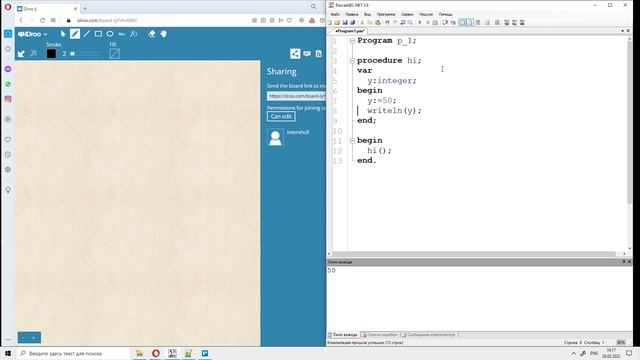Collapse the procedure hi code fold
This screenshot has width=640, height=360.
(x=352, y=60)
